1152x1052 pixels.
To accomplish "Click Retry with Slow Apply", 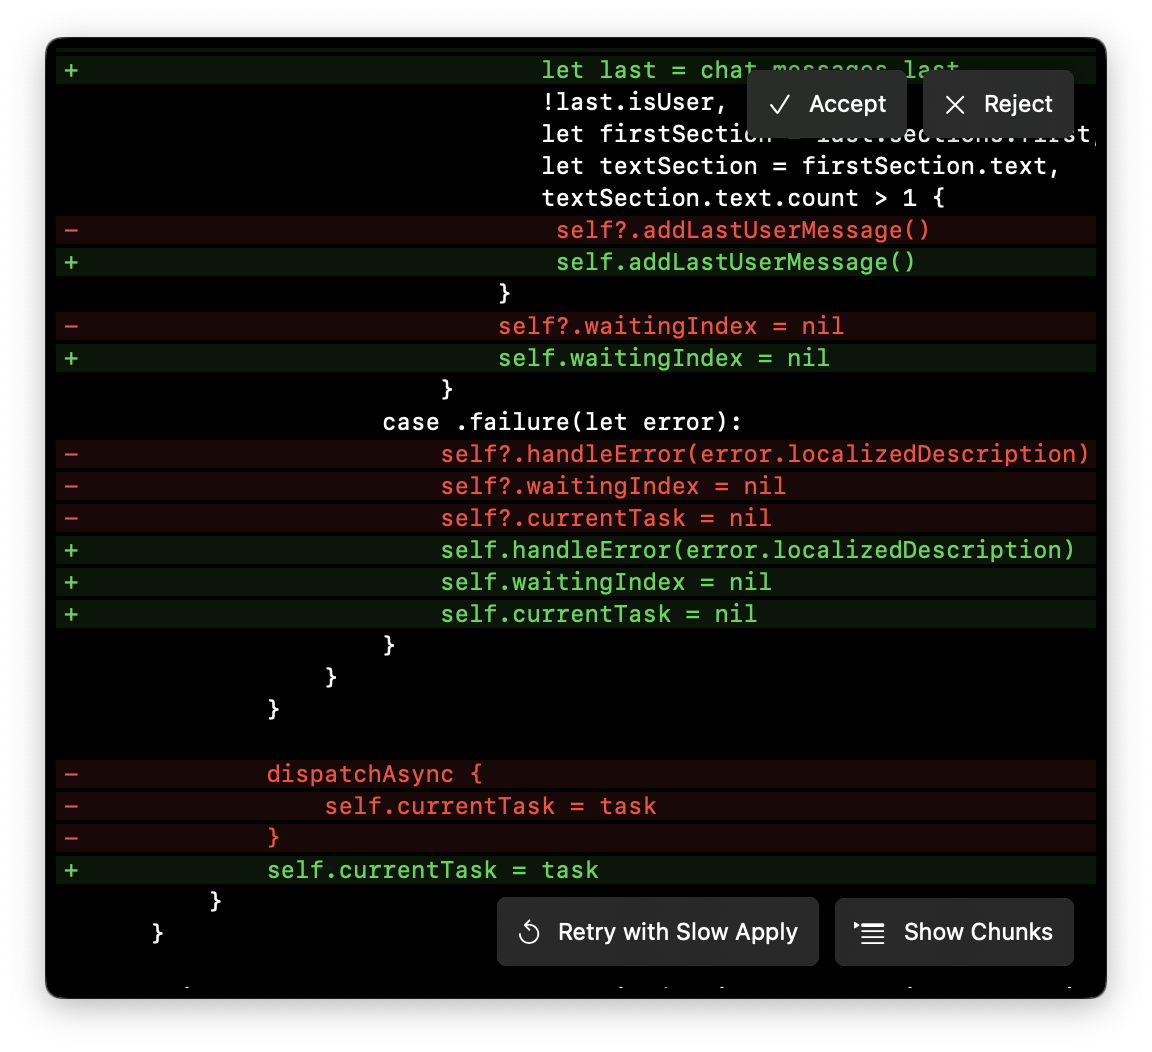I will (657, 931).
